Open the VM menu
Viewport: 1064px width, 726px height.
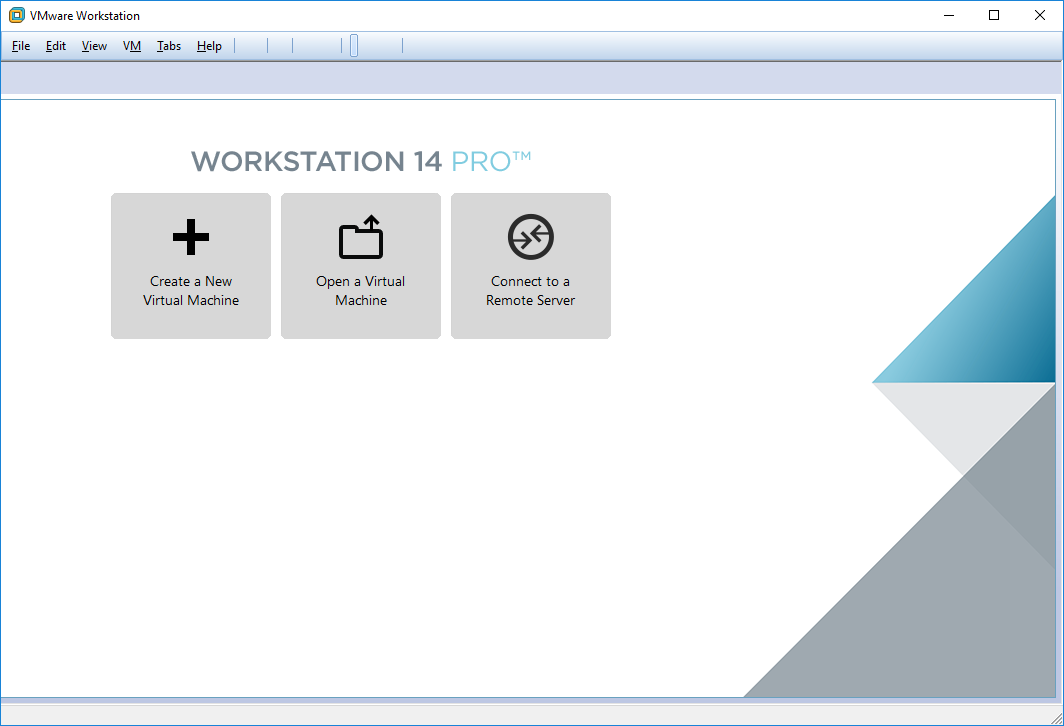(x=132, y=46)
